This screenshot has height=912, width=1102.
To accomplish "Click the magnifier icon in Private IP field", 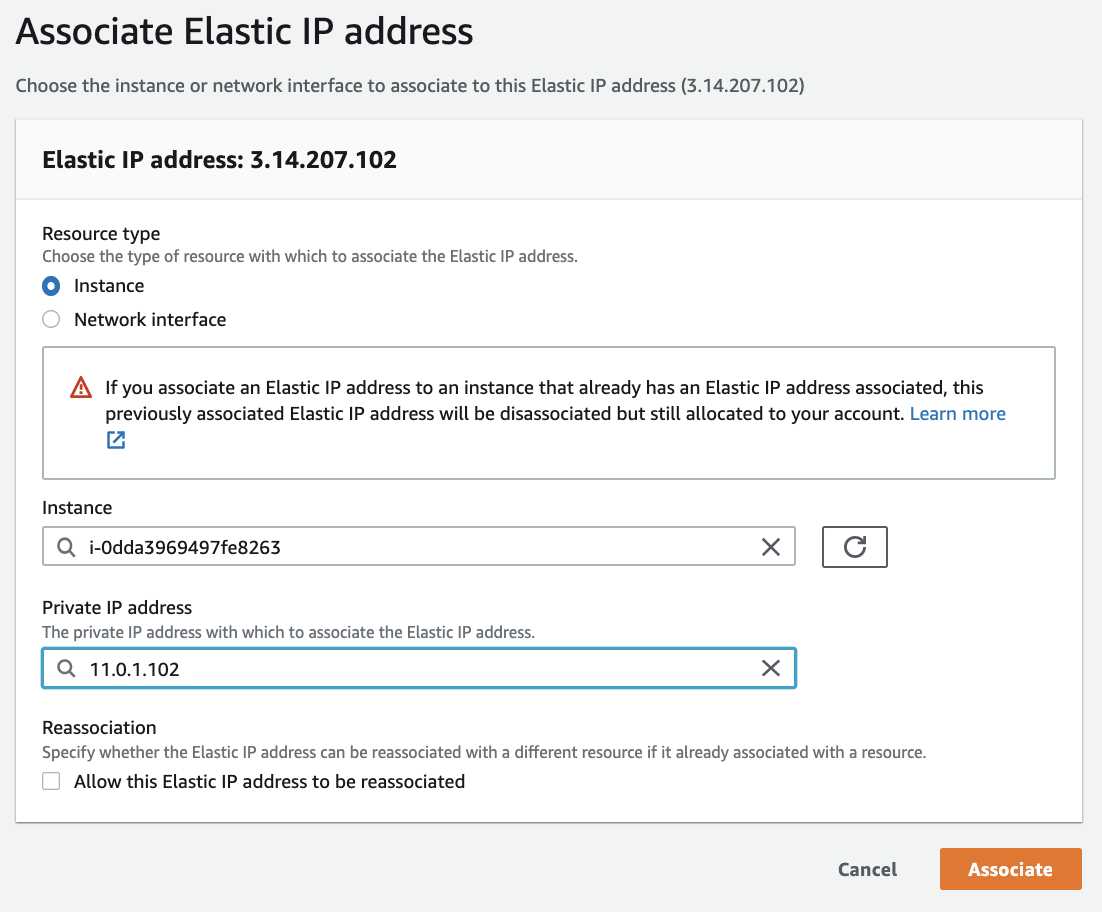I will [66, 669].
